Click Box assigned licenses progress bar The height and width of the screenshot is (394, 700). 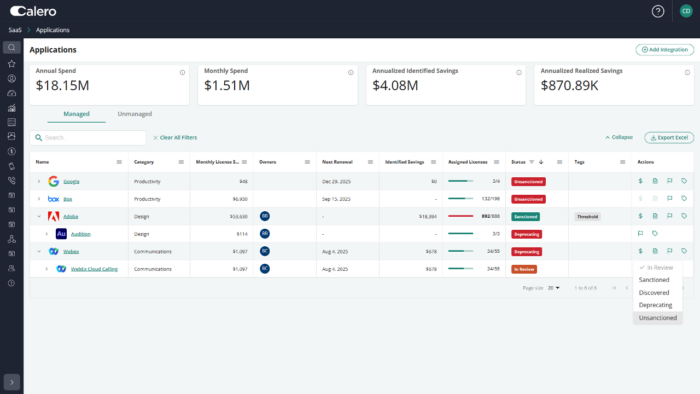pyautogui.click(x=460, y=199)
